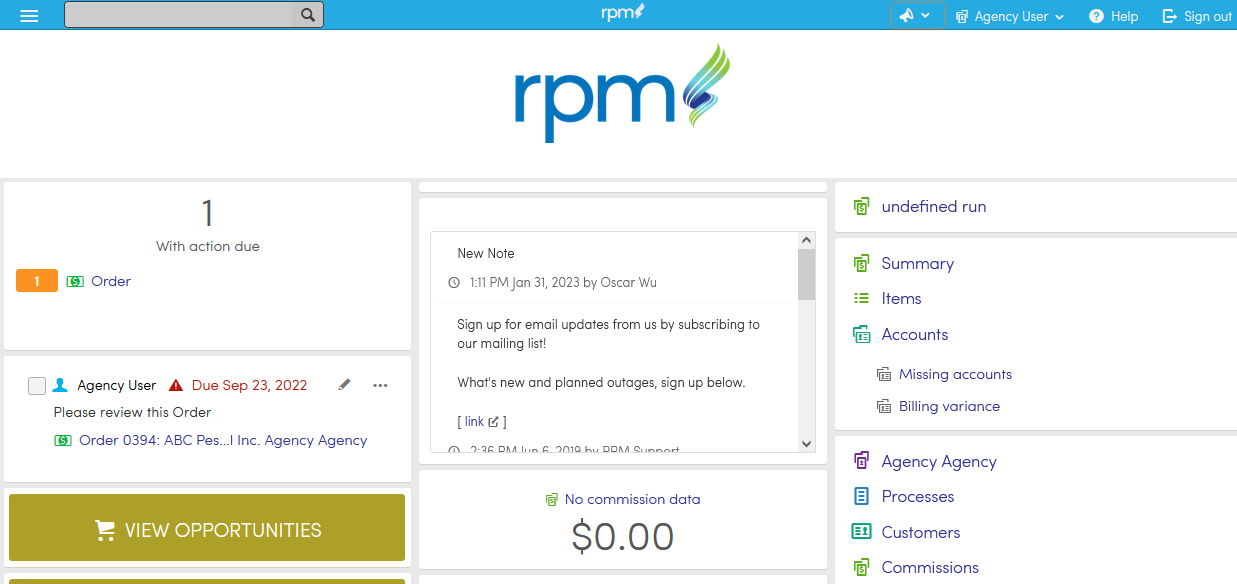Open the Agency User account menu

pyautogui.click(x=1010, y=16)
